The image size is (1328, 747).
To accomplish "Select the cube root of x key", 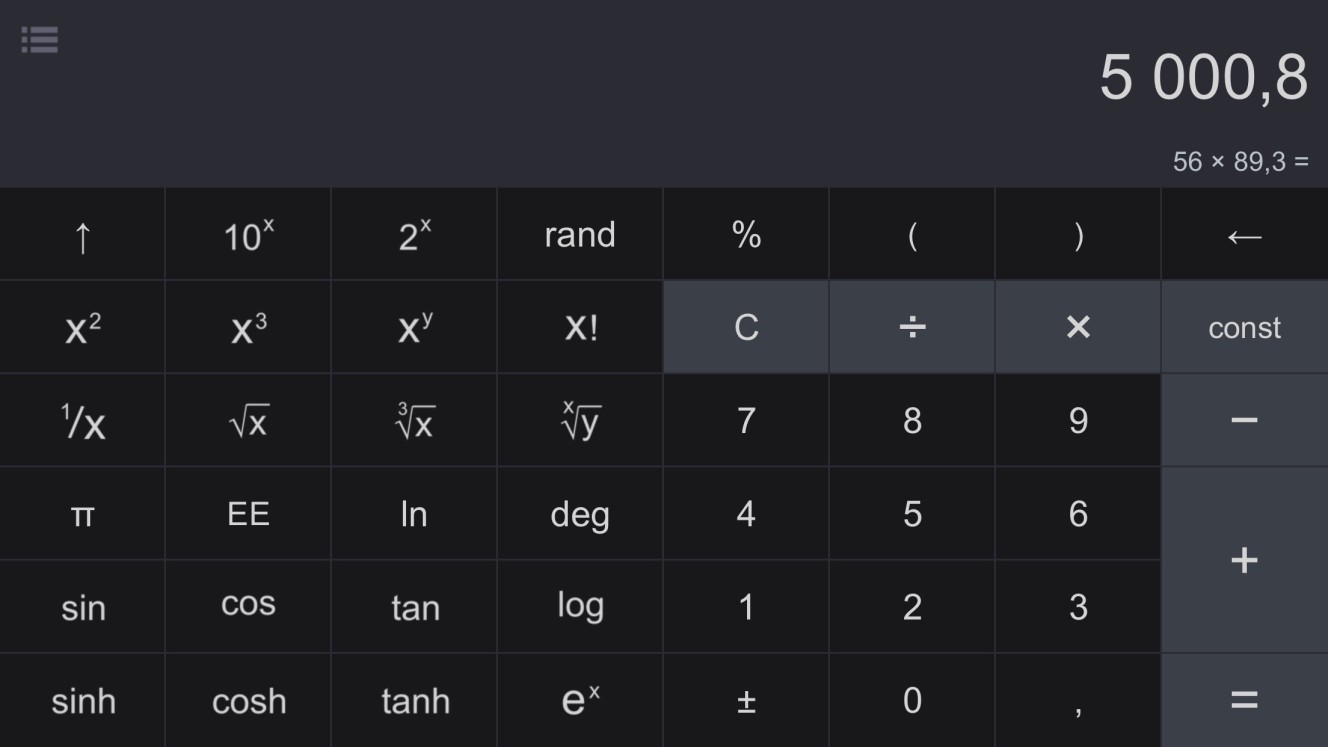I will (414, 421).
